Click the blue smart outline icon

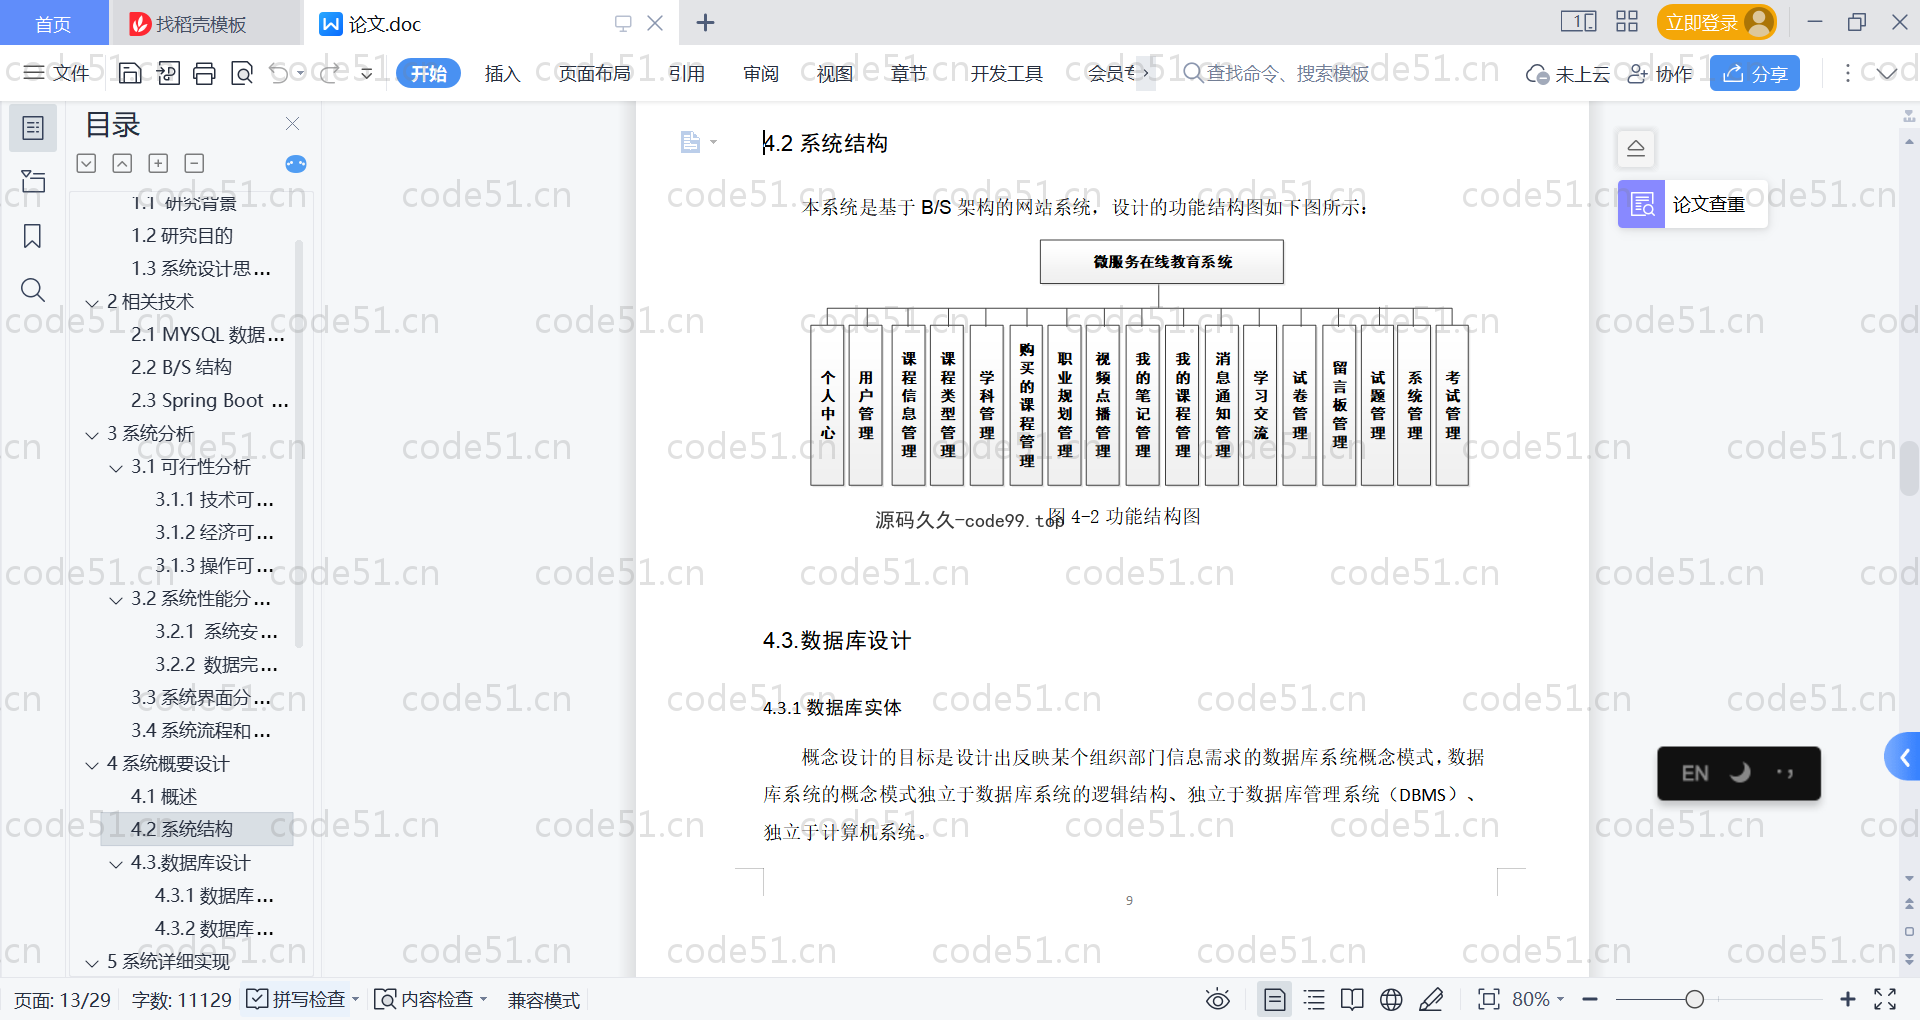click(296, 164)
